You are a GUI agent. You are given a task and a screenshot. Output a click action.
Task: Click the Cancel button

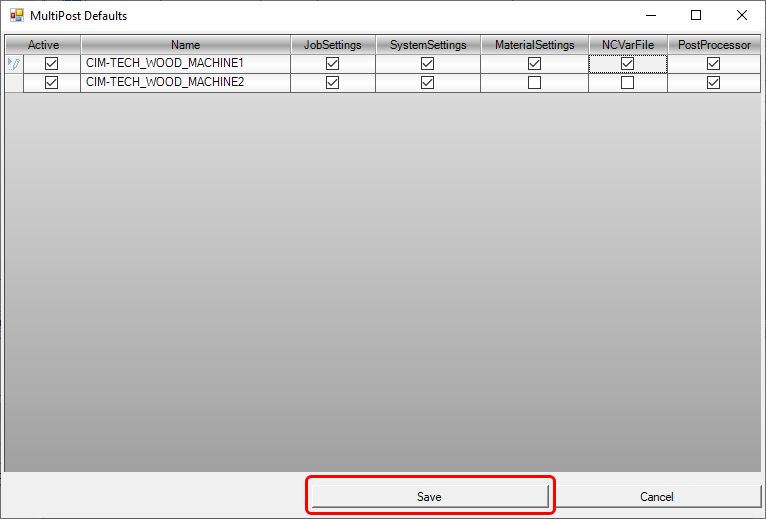(x=656, y=496)
